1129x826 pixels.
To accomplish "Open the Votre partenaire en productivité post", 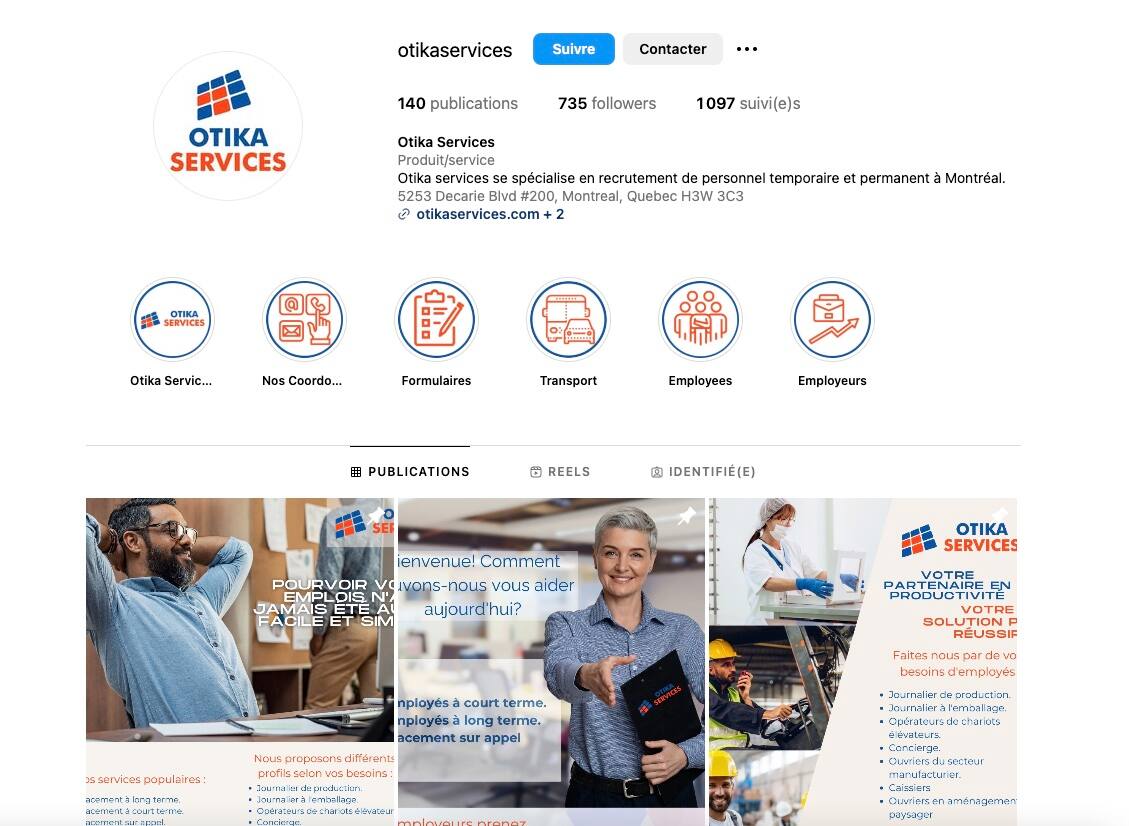I will tap(863, 662).
